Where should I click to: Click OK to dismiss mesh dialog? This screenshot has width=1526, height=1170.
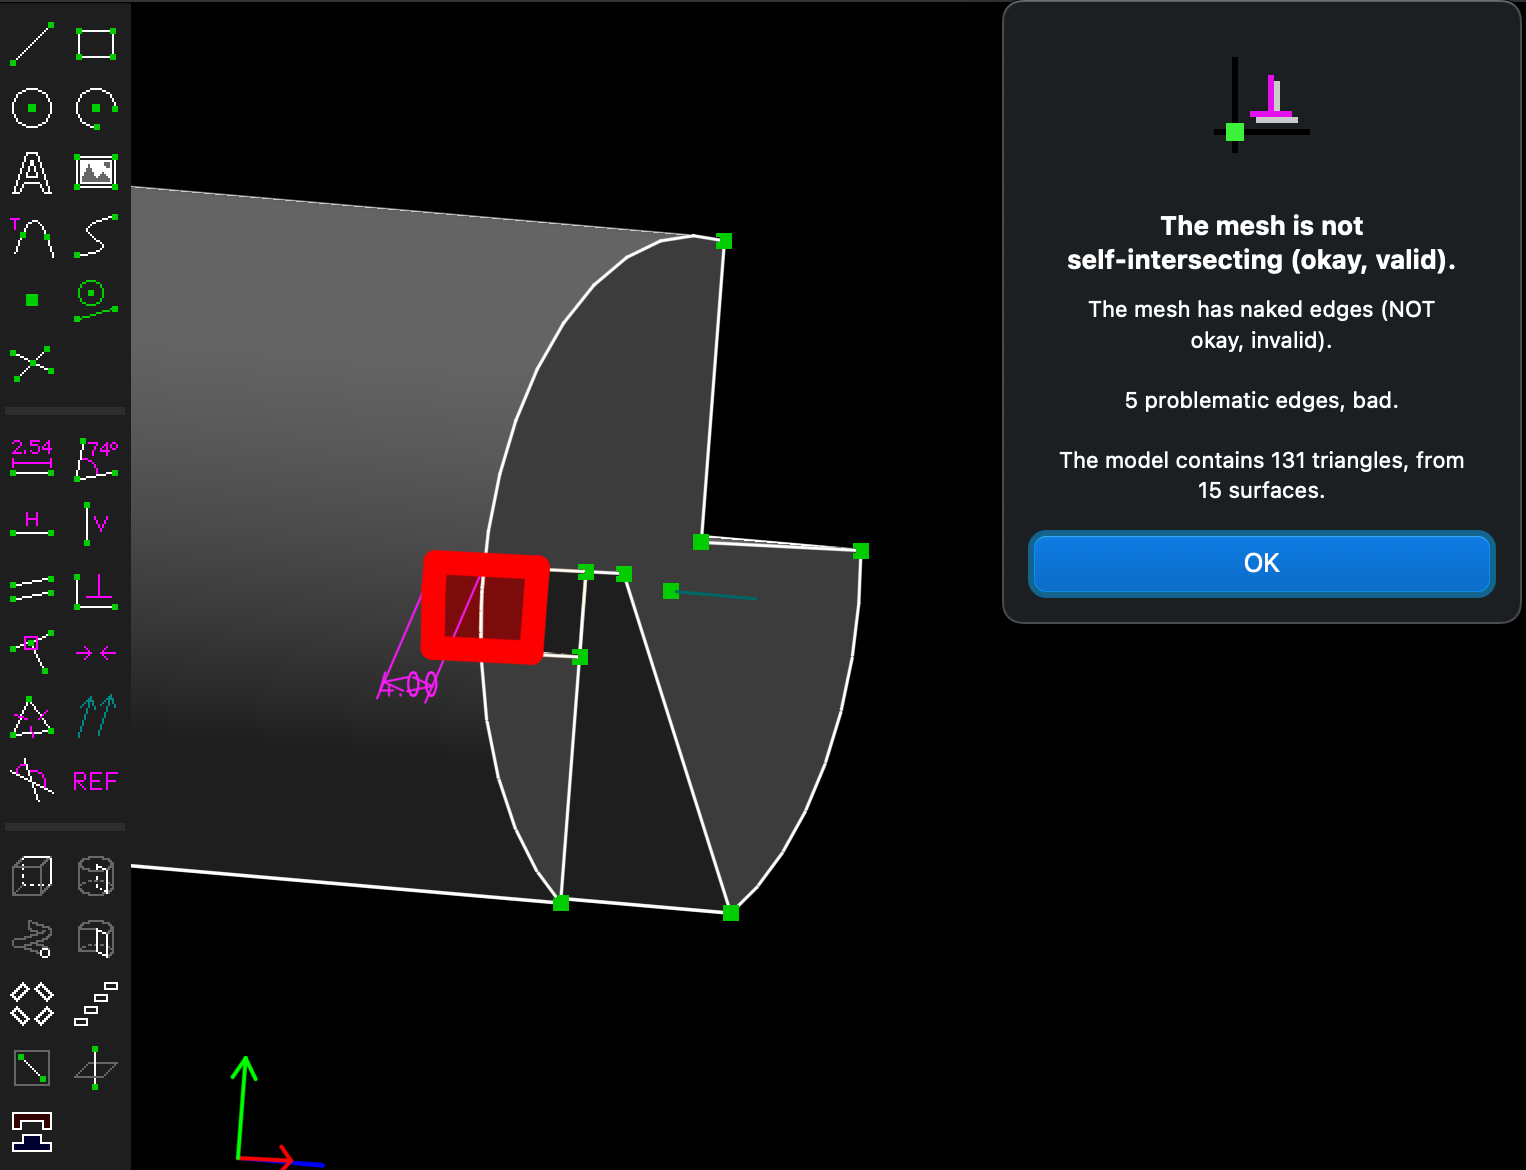[1261, 563]
